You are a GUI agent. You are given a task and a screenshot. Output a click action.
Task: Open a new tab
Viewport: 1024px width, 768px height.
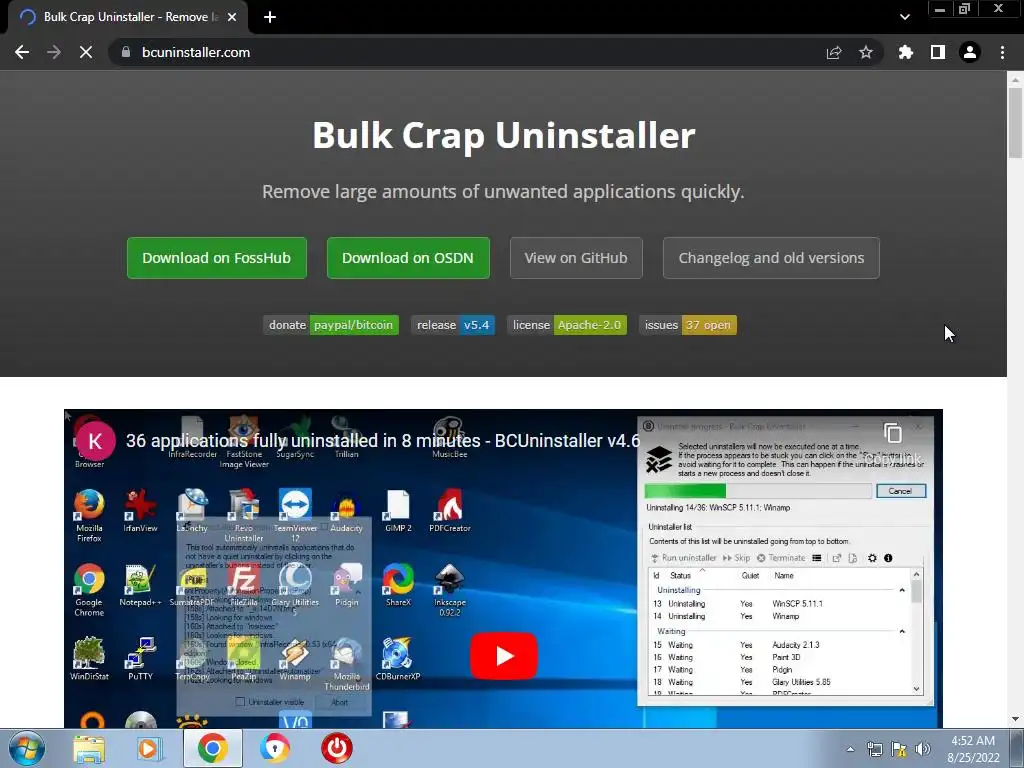(x=270, y=17)
